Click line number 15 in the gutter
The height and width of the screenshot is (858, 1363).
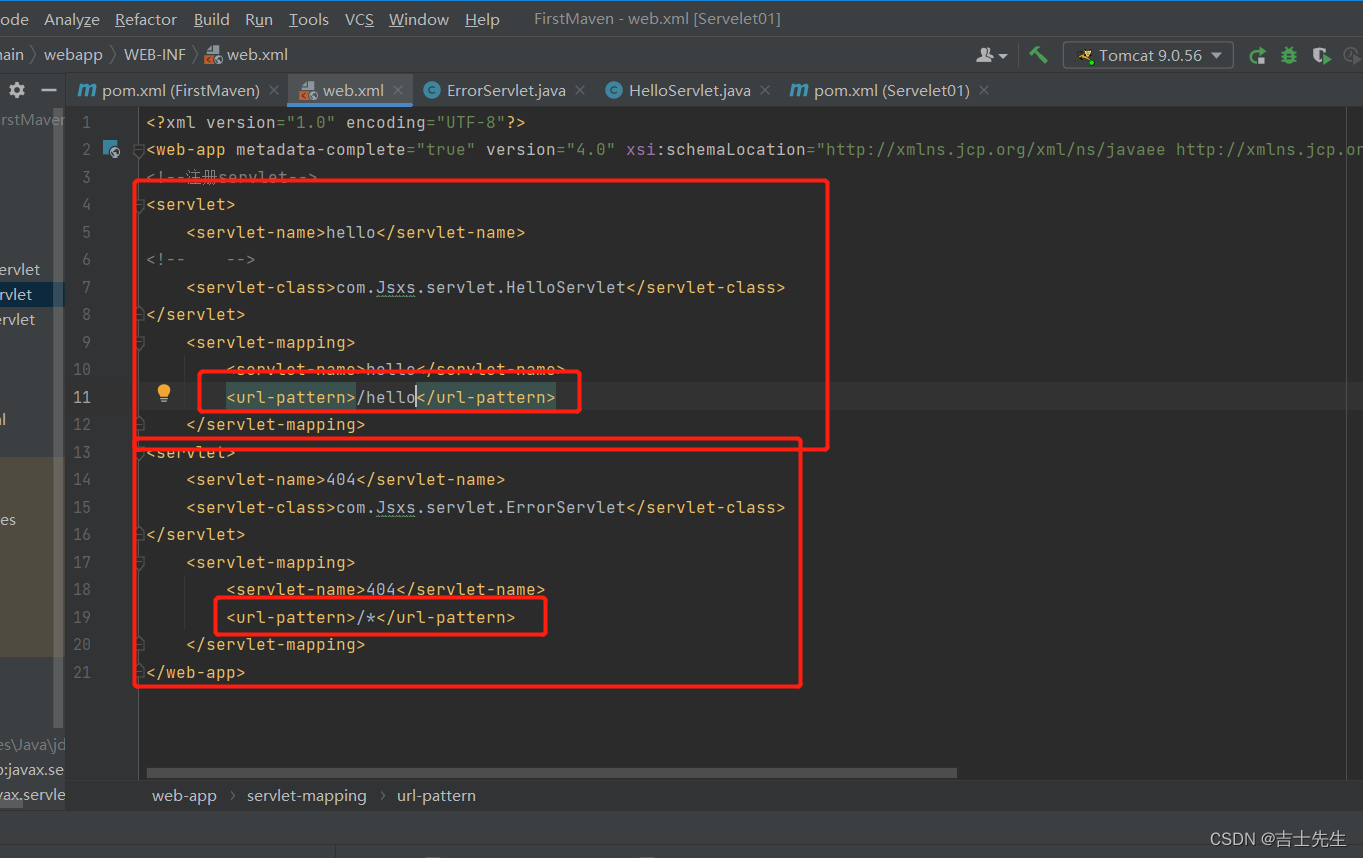pos(82,507)
